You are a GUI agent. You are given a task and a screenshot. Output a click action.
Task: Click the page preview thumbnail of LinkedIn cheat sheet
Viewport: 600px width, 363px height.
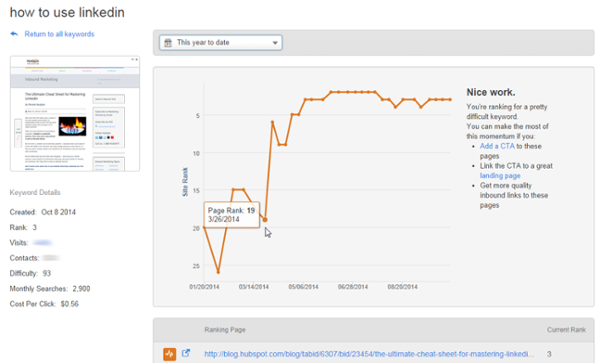pos(75,114)
